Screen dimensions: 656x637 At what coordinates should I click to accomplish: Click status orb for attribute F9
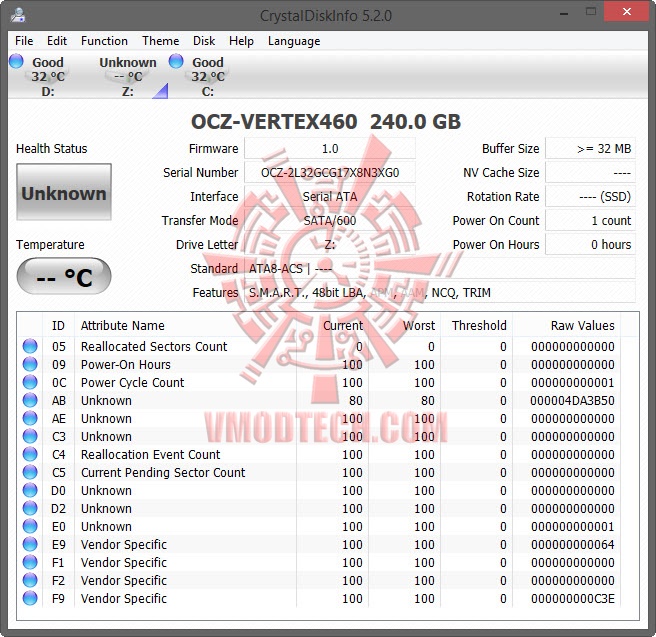pyautogui.click(x=30, y=598)
